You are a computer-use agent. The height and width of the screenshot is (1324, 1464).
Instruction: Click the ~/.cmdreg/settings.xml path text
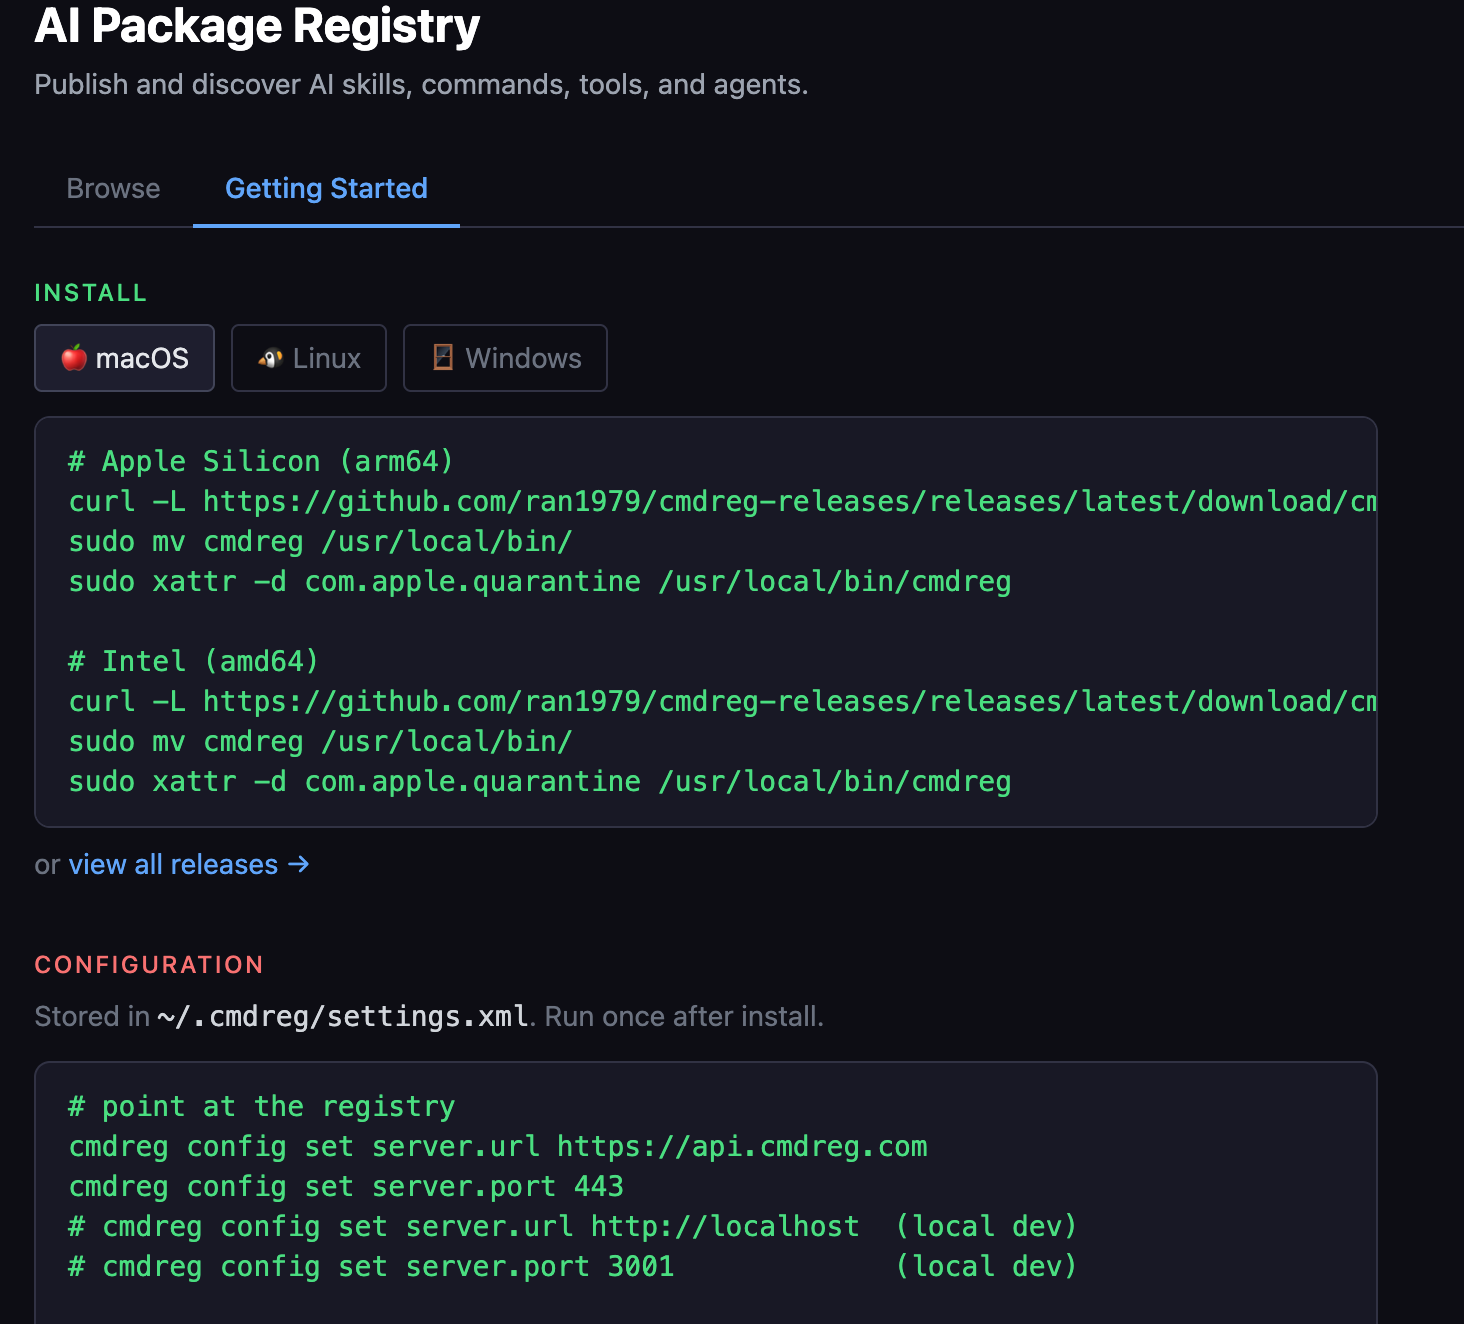[x=343, y=1017]
